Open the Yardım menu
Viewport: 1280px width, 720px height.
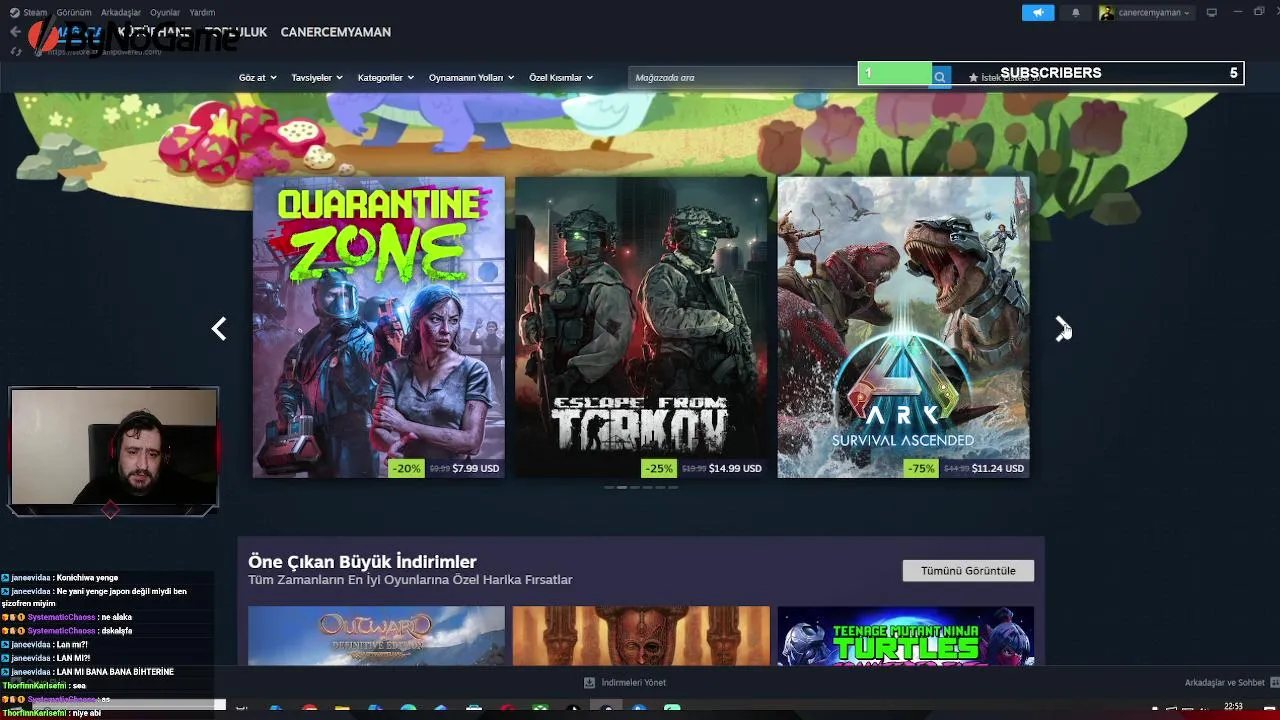point(202,13)
